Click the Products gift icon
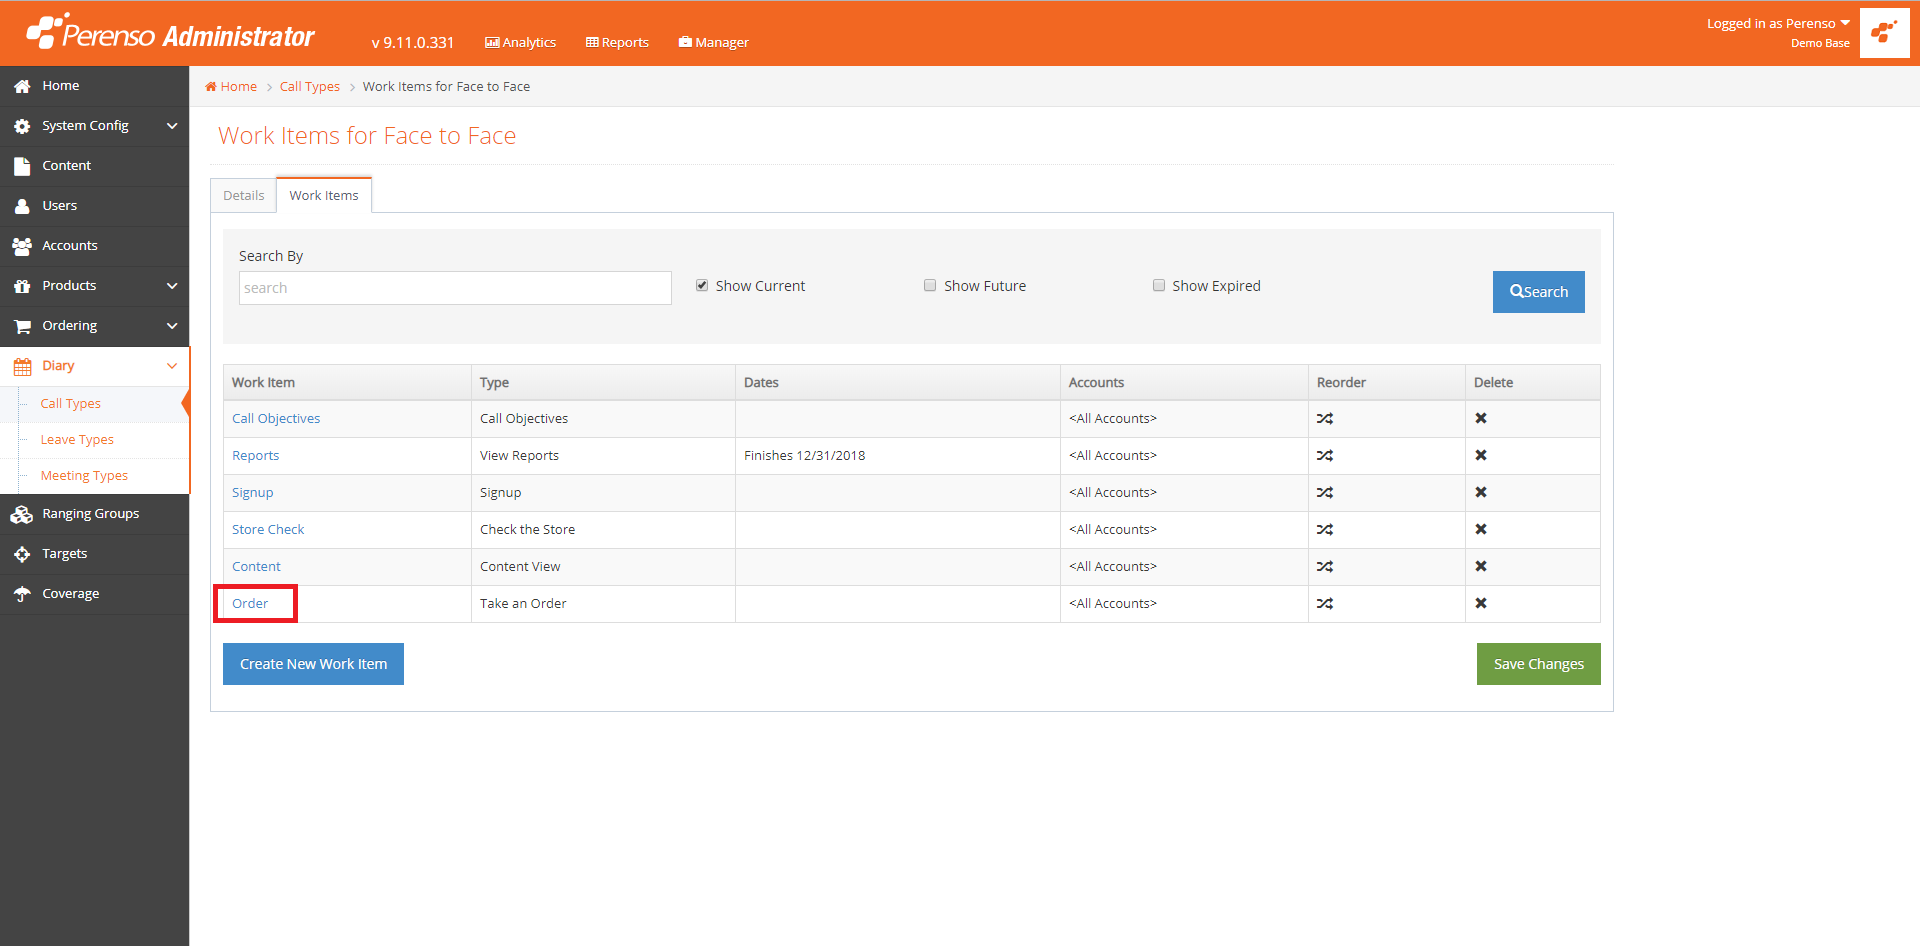The height and width of the screenshot is (946, 1920). tap(22, 286)
